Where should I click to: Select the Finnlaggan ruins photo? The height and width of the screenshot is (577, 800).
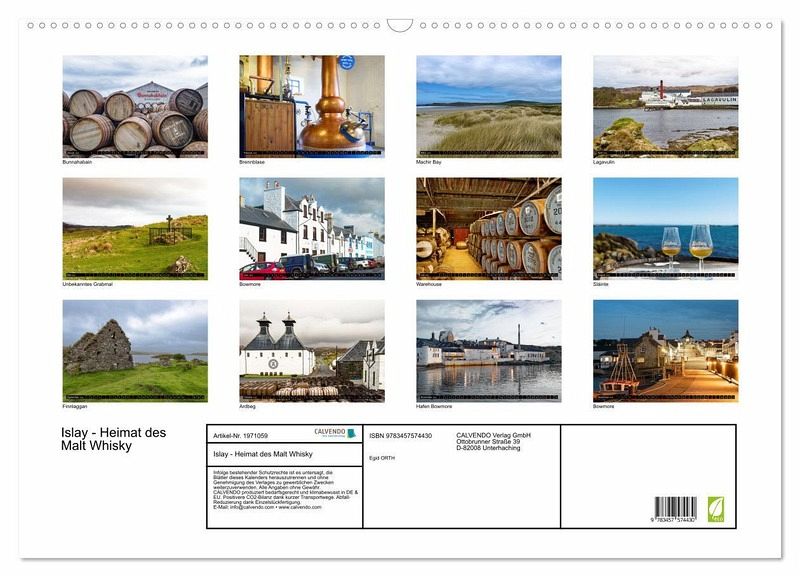coord(135,351)
